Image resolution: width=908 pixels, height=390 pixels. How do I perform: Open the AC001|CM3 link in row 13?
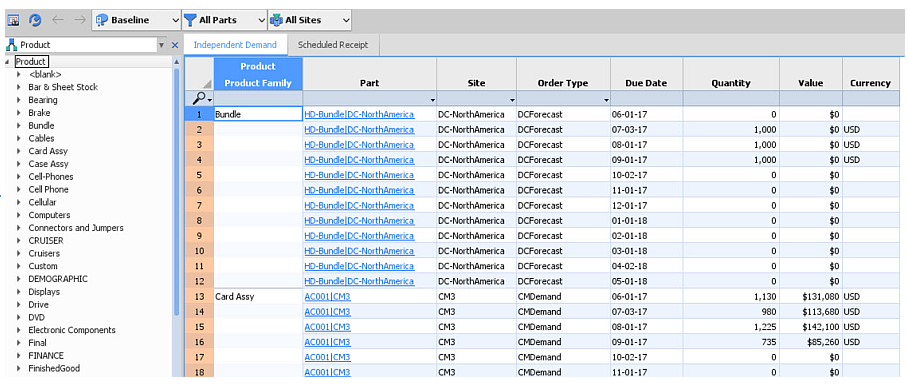tap(327, 297)
